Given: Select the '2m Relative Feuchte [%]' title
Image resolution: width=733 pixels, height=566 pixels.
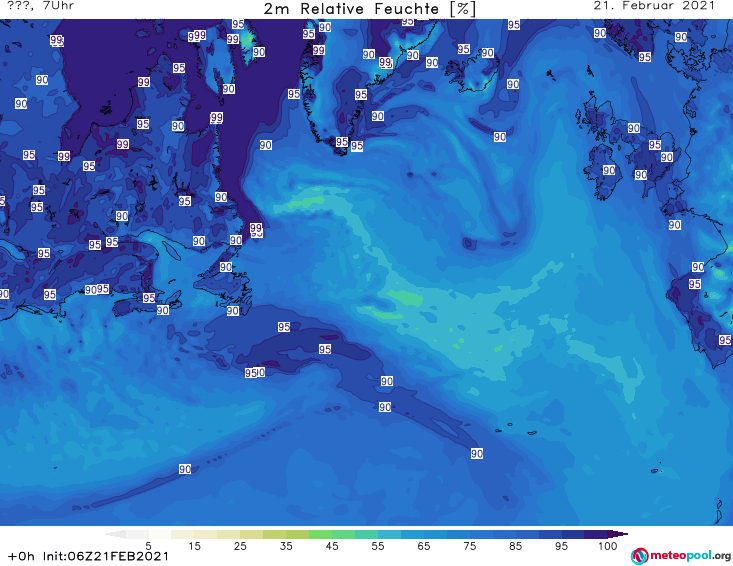Looking at the screenshot, I should 369,9.
